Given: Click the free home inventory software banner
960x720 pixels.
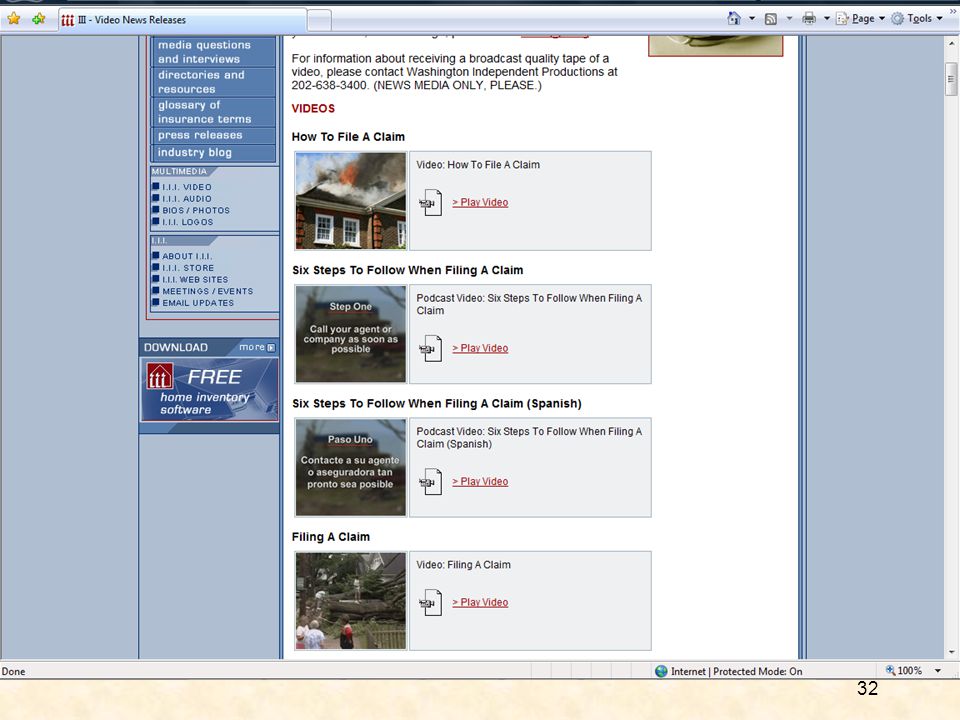Looking at the screenshot, I should pyautogui.click(x=209, y=390).
